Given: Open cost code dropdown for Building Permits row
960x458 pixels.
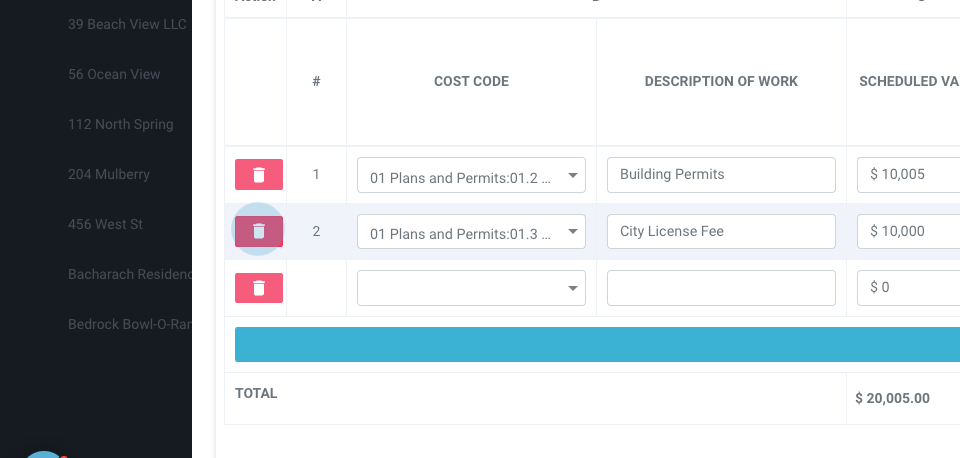Looking at the screenshot, I should point(471,175).
